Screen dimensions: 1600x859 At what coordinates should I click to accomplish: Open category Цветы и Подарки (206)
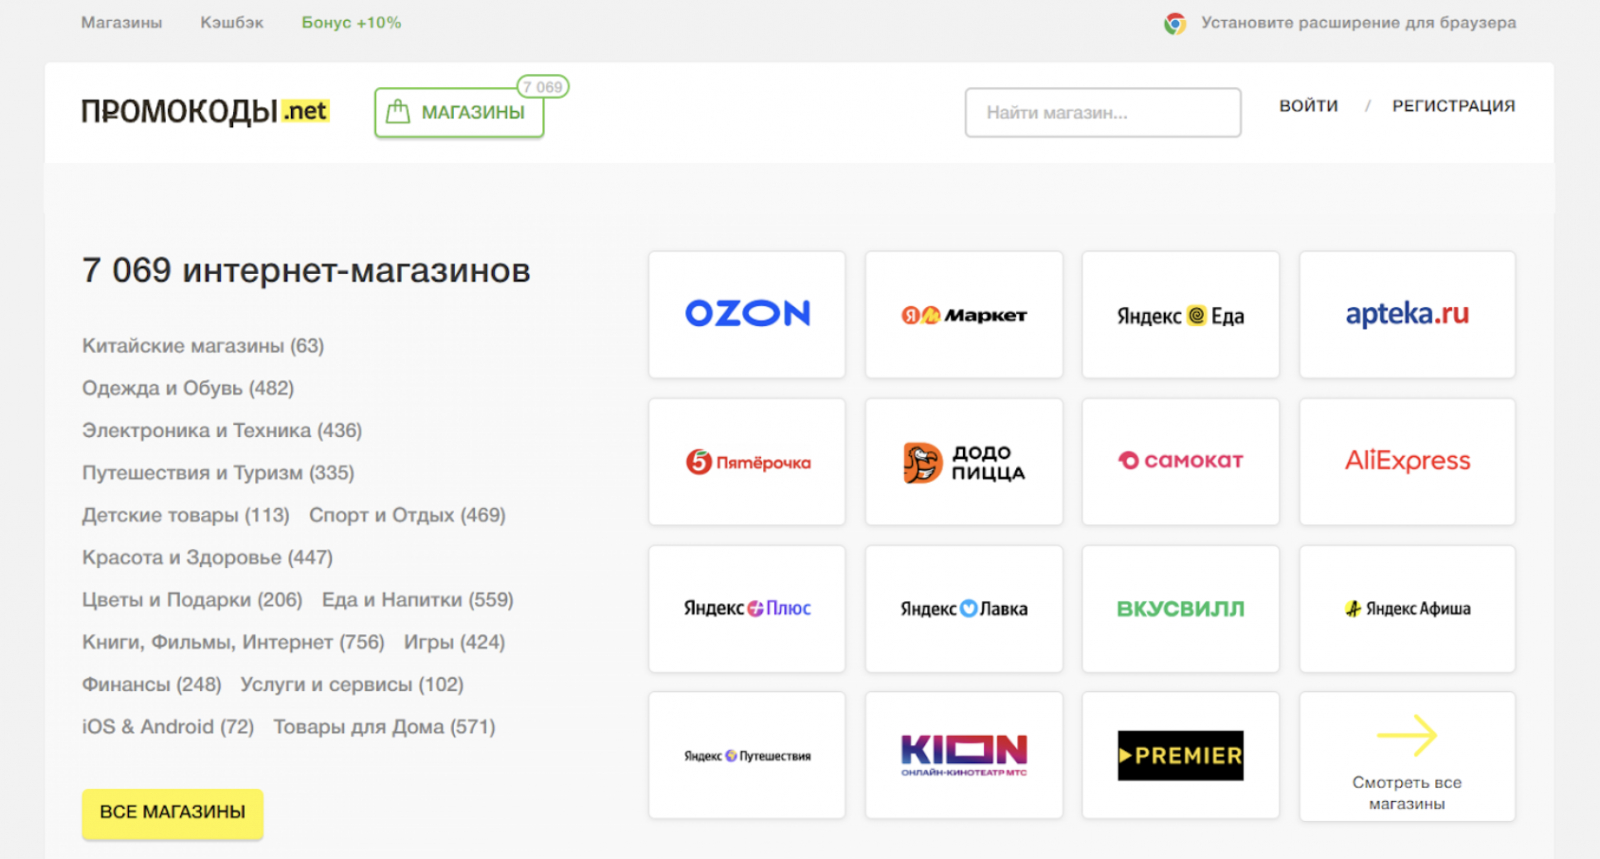point(192,600)
